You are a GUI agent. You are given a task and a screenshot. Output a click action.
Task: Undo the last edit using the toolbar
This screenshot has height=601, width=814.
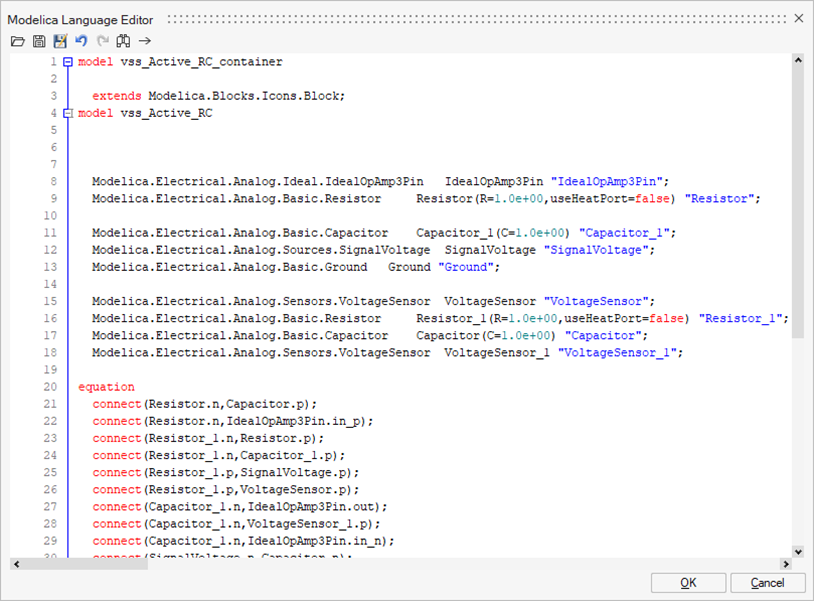coord(81,41)
